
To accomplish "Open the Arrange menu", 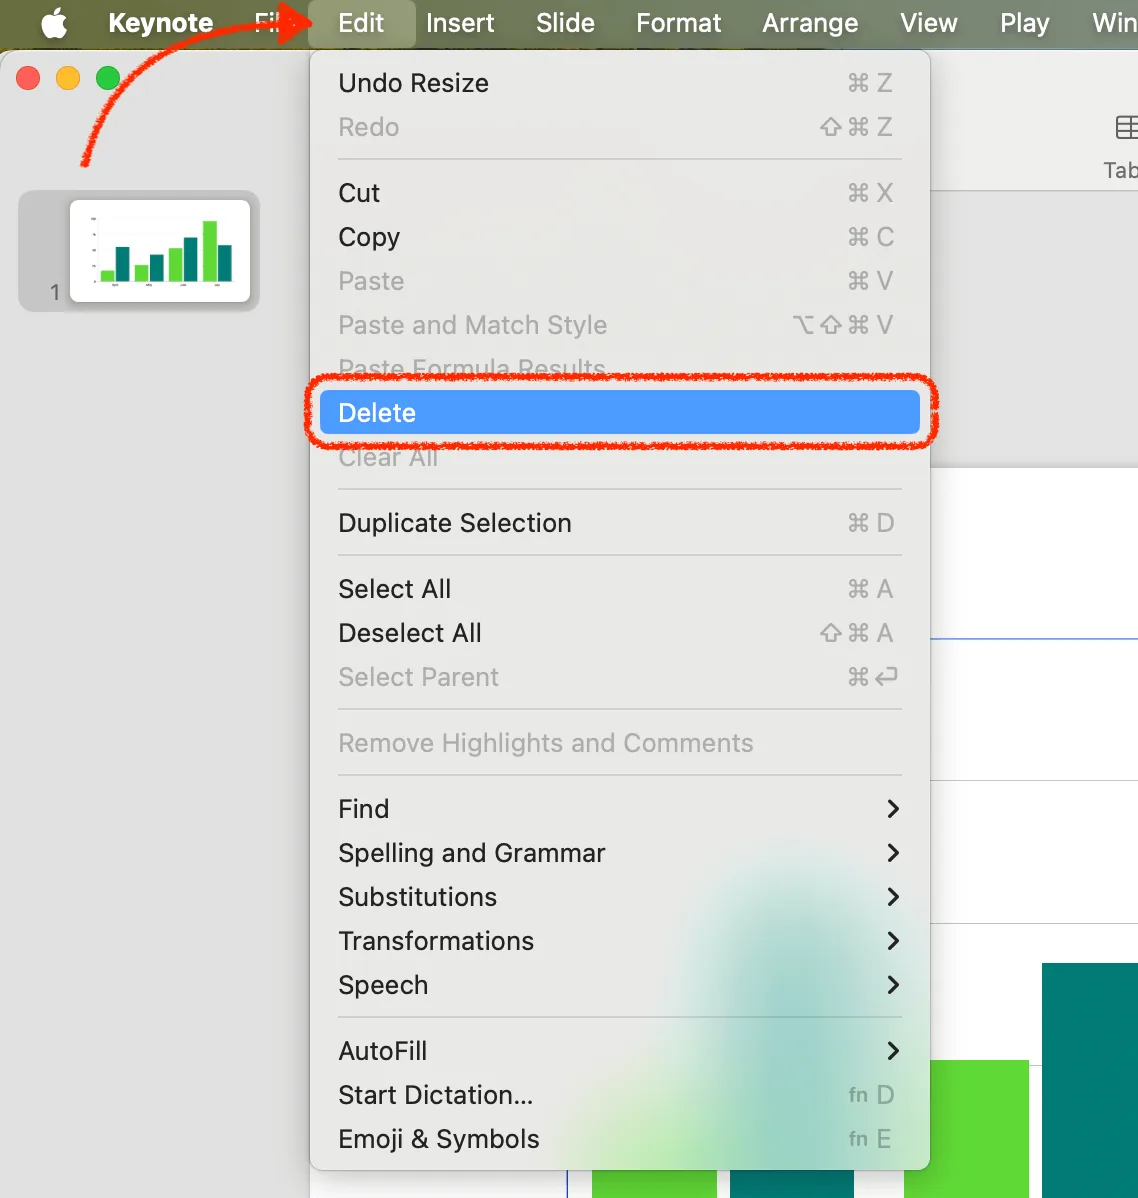I will [810, 23].
